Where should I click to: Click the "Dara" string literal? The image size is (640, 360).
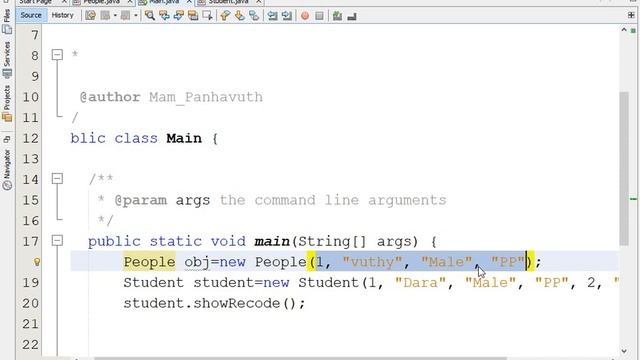420,283
